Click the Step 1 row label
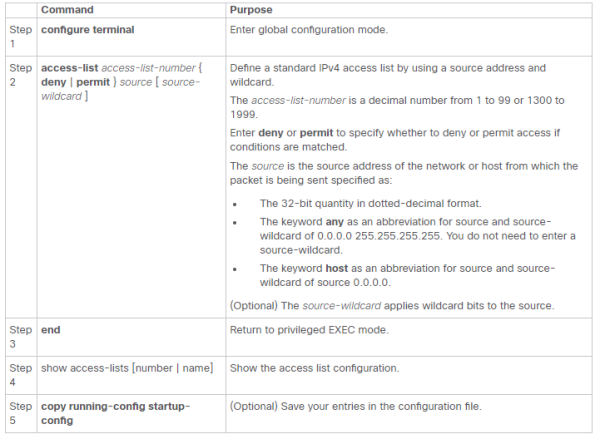600x439 pixels. [21, 37]
